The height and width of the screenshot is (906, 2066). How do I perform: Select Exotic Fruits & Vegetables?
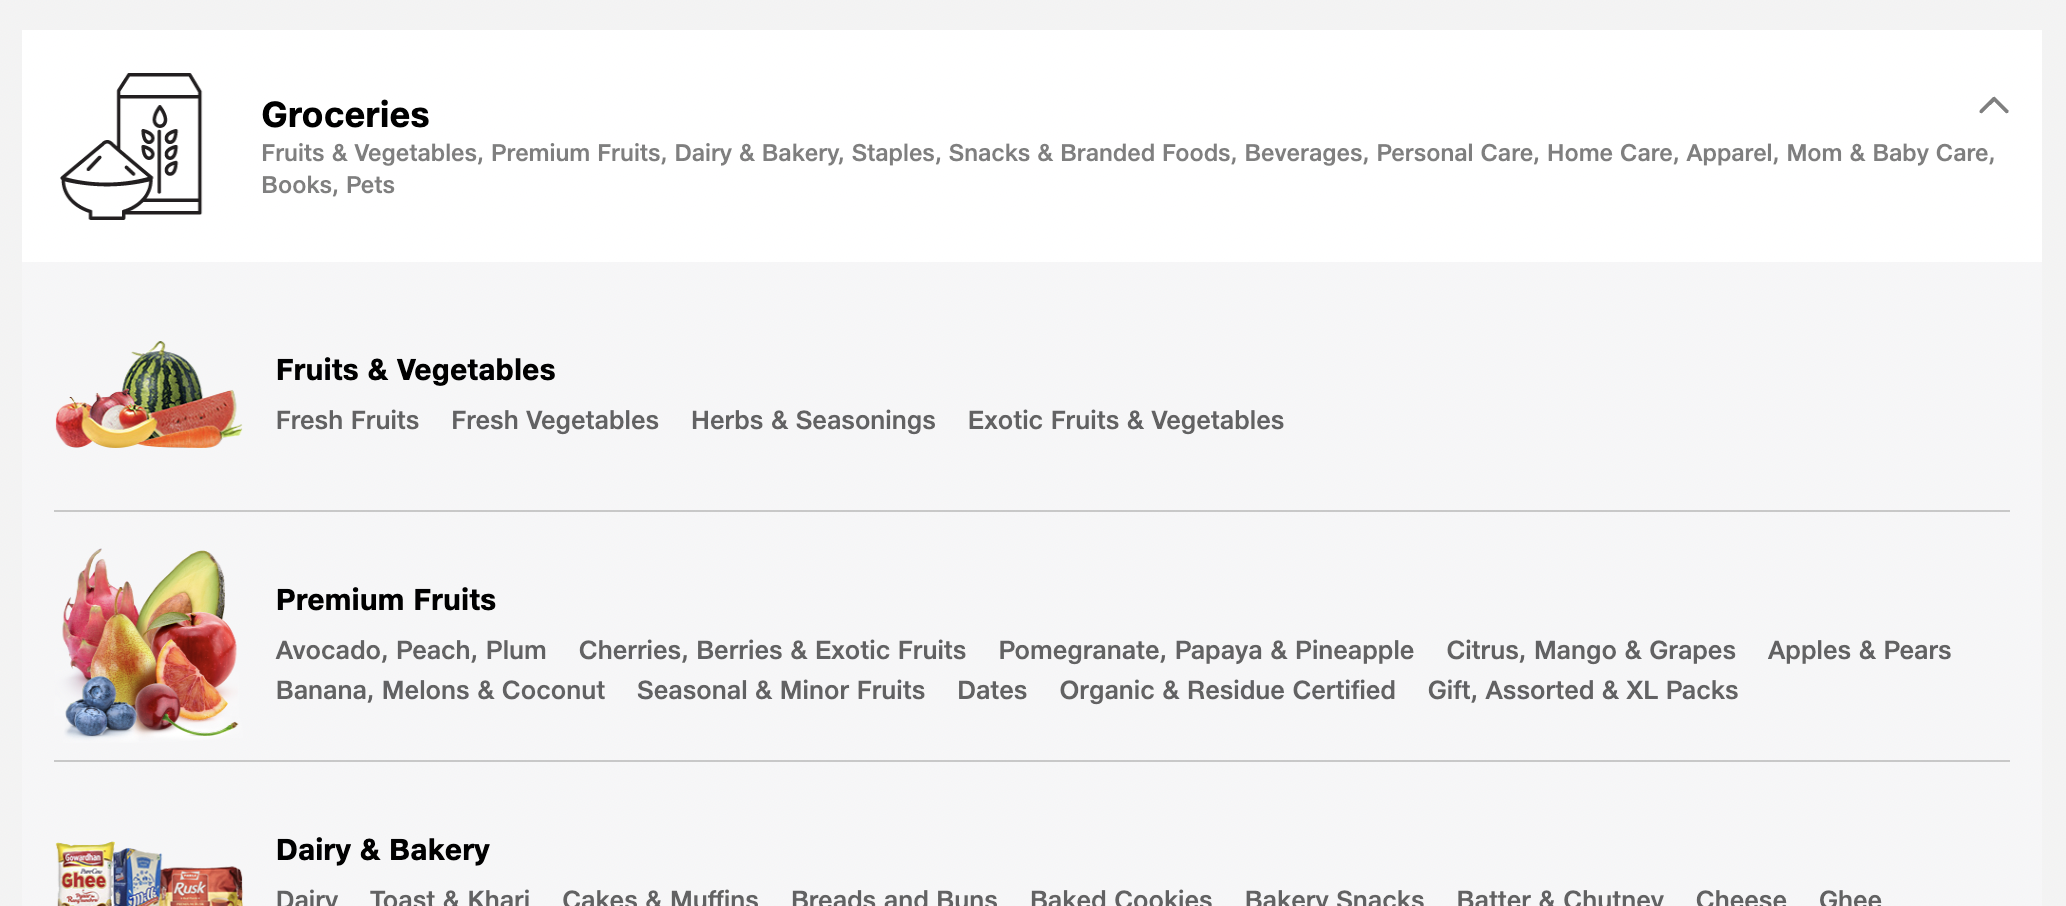click(1124, 420)
